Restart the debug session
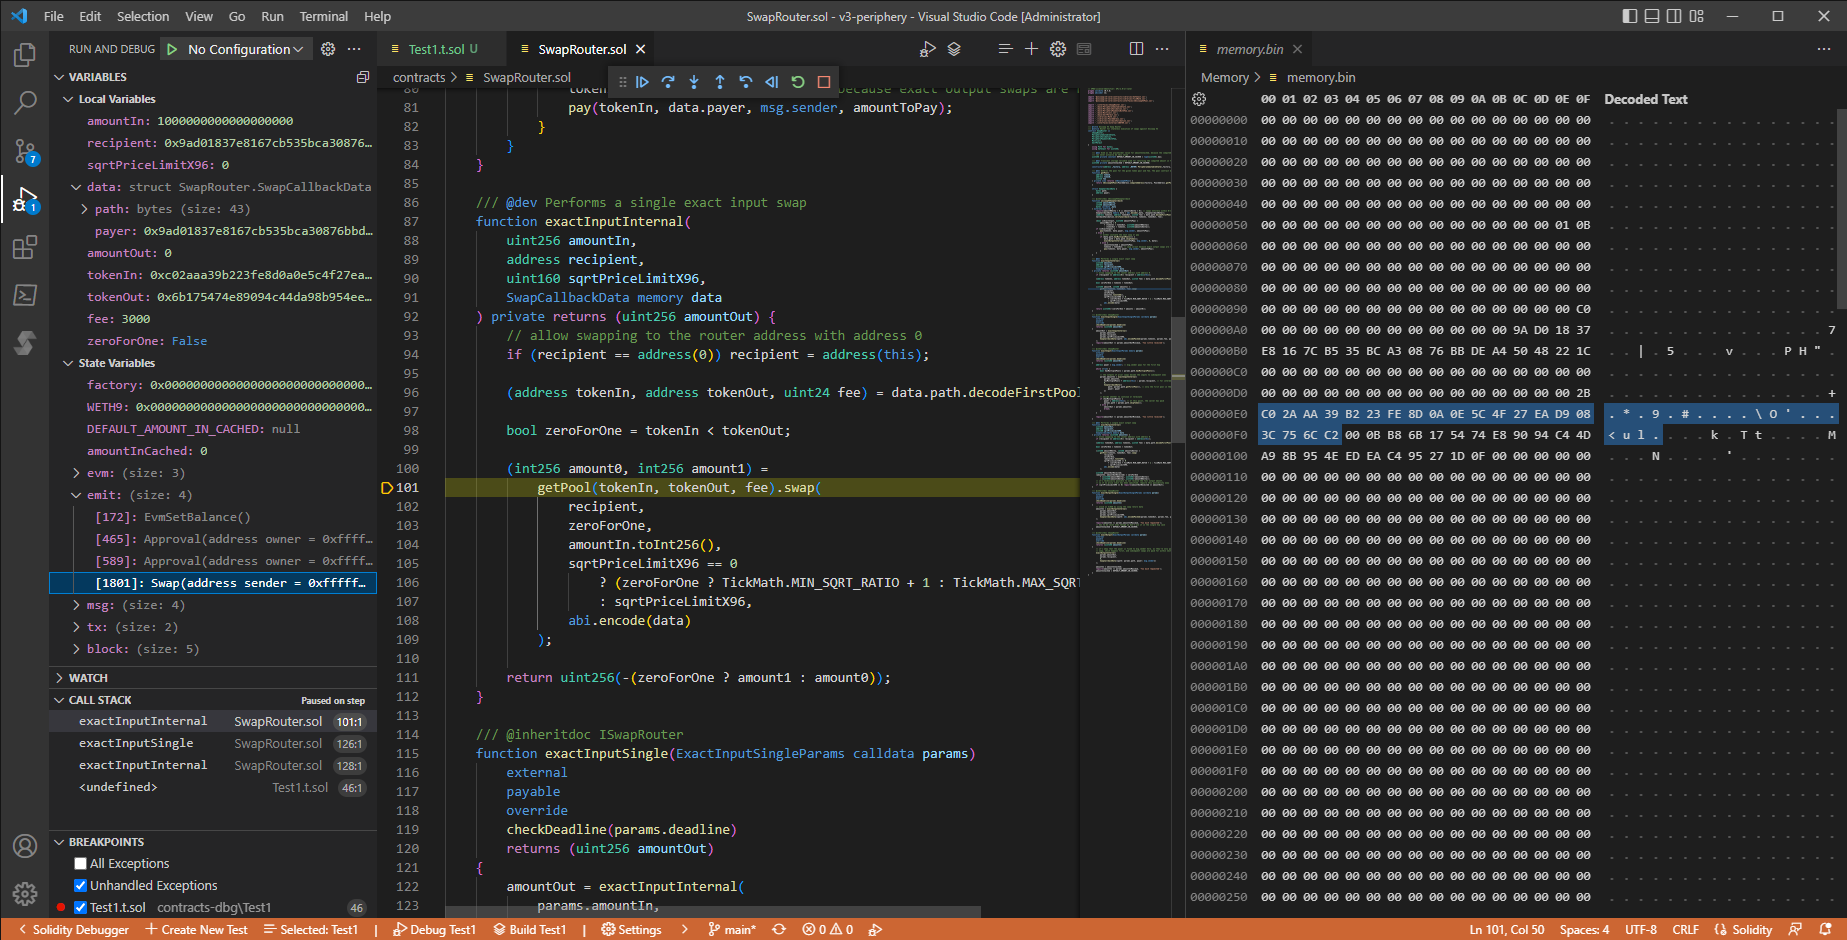1847x940 pixels. point(798,82)
